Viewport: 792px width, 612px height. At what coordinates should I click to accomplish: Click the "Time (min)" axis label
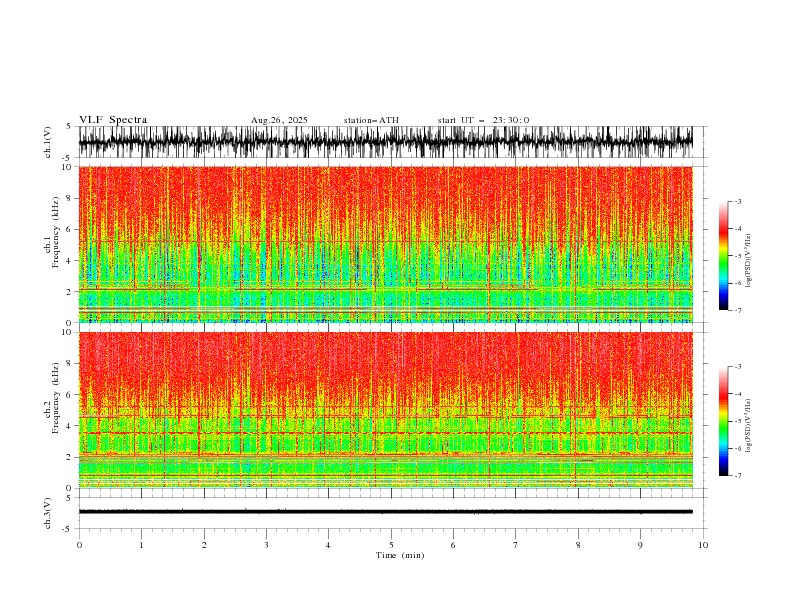tap(400, 555)
